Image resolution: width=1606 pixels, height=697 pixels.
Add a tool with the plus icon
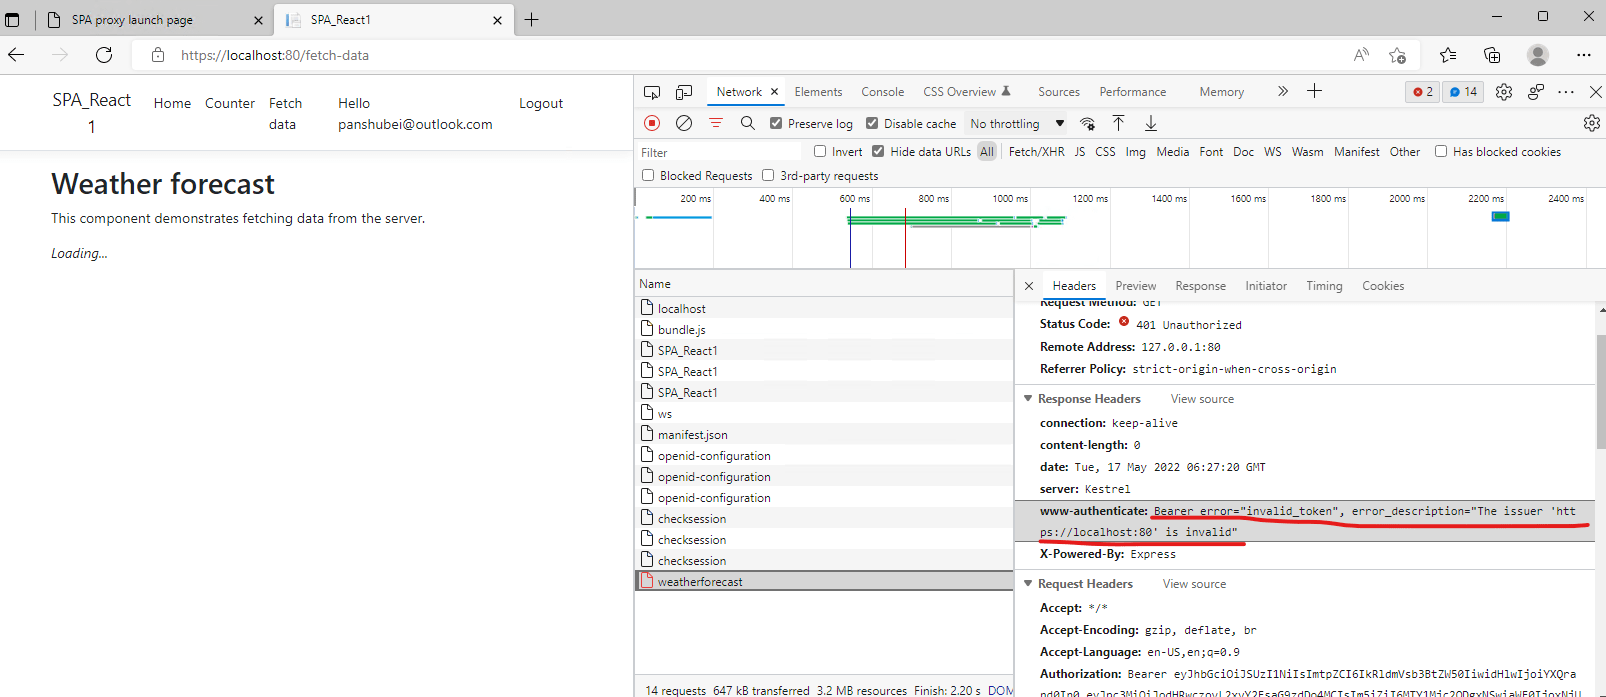tap(1314, 91)
